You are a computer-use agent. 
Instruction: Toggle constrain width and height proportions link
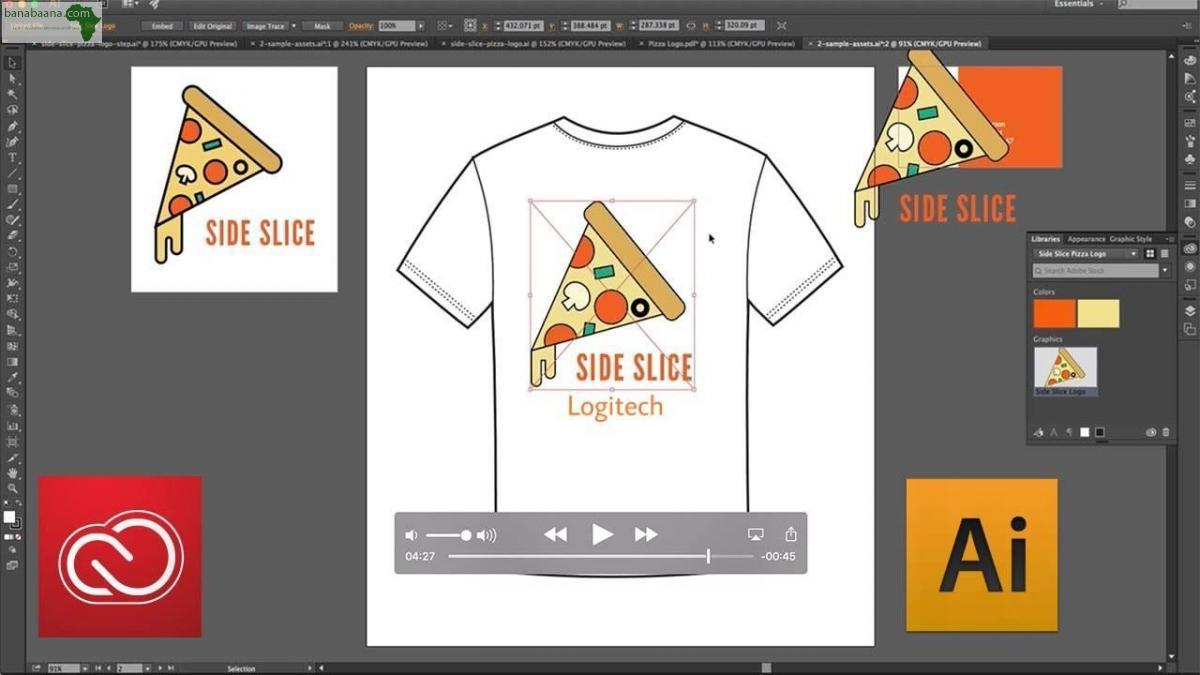coord(691,25)
